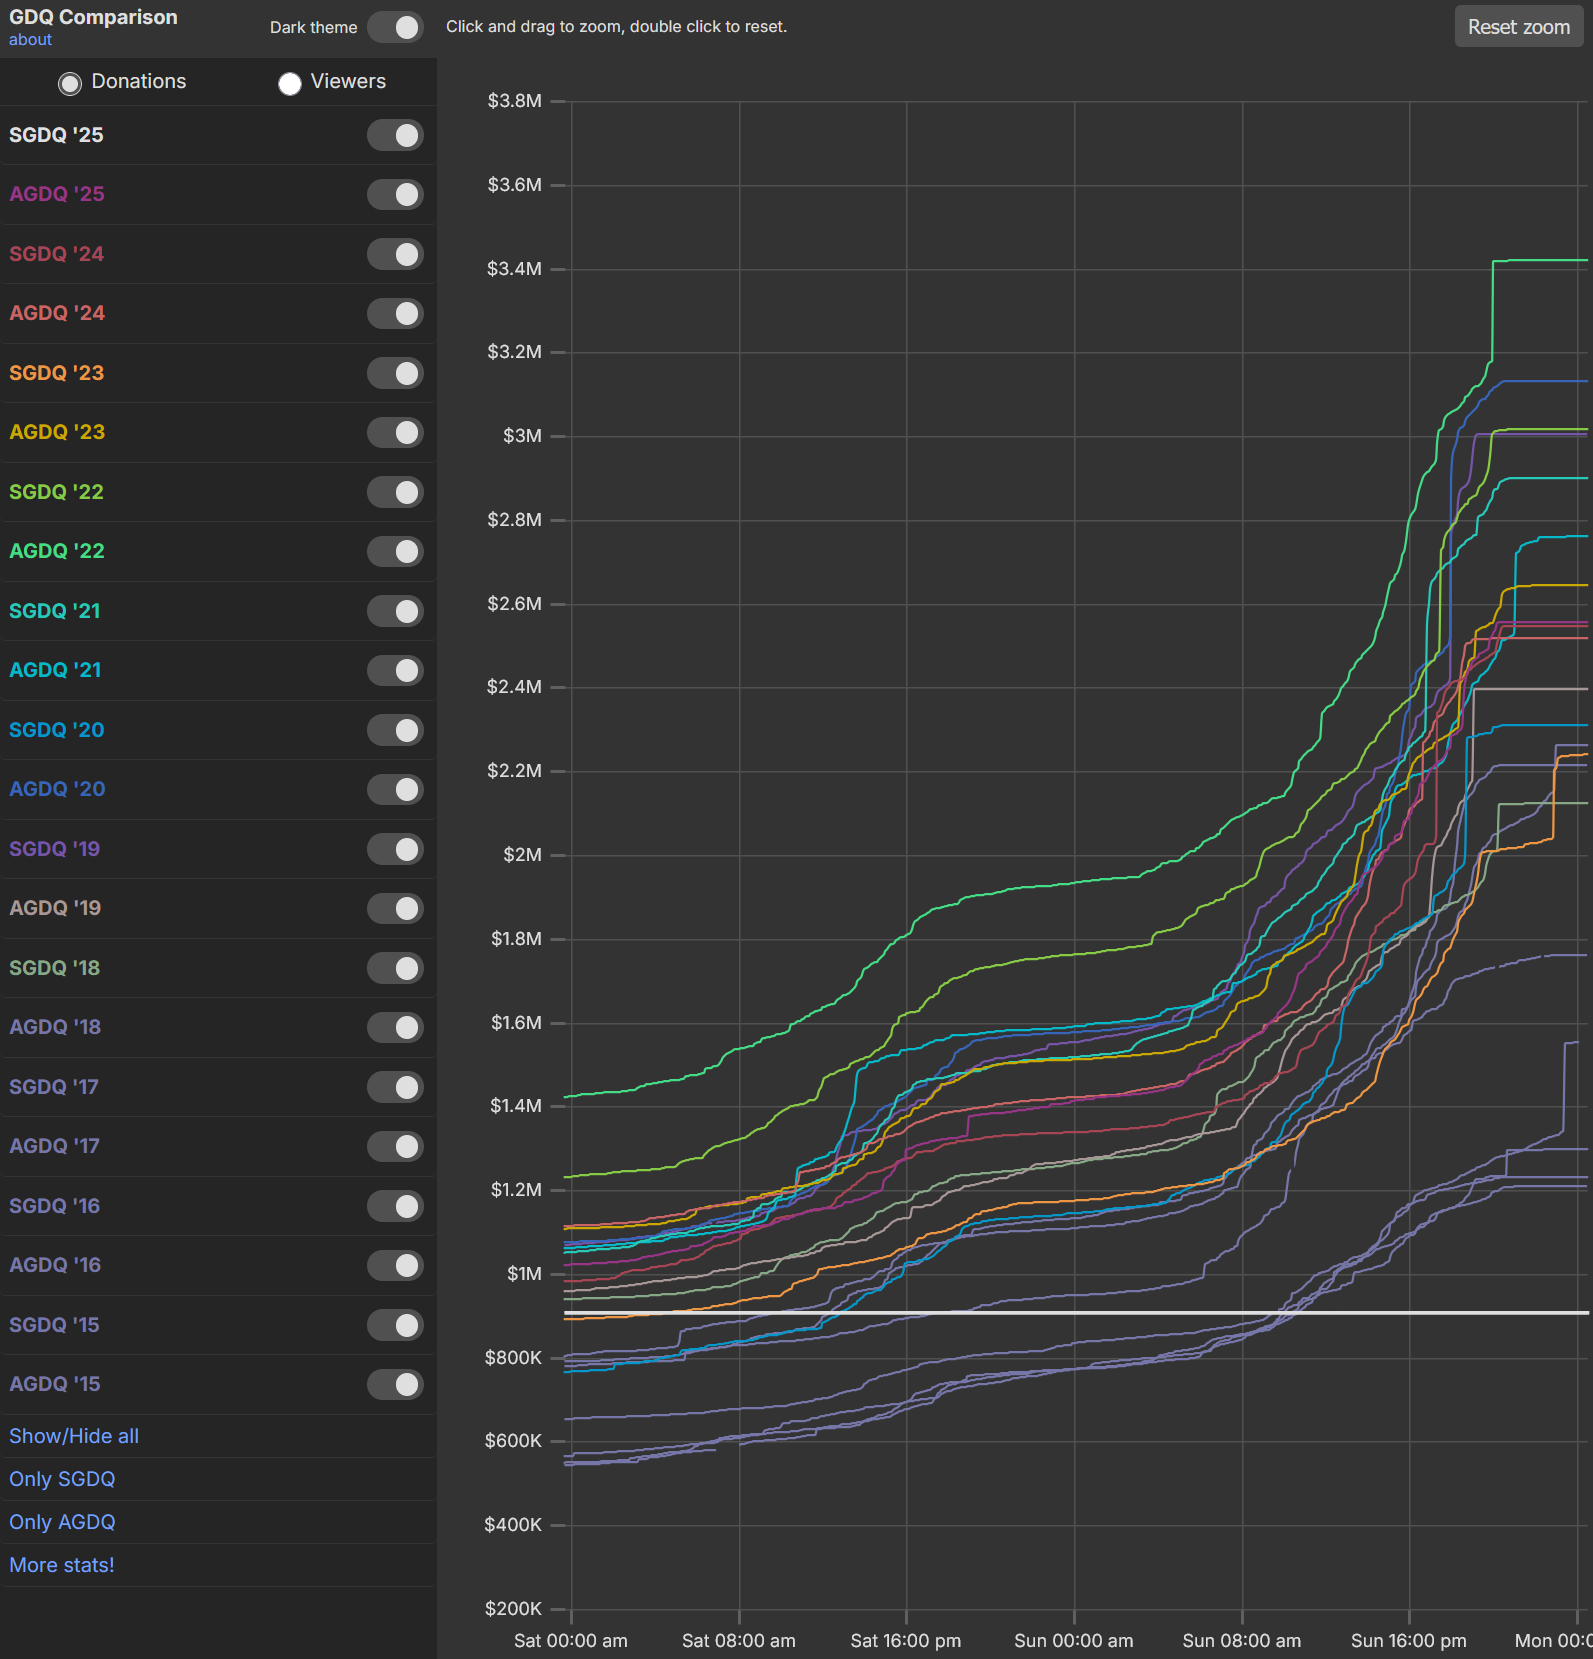The height and width of the screenshot is (1659, 1593).
Task: Click the SGDQ '25 label text
Action: [x=56, y=135]
